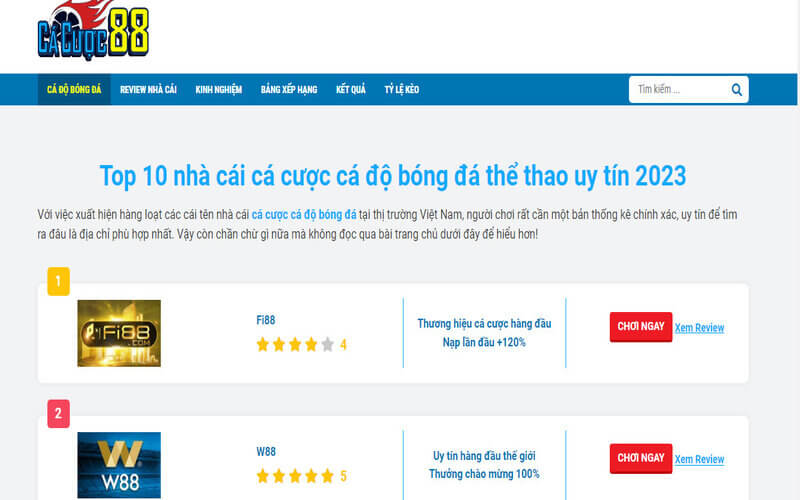Click the search magnifier icon

(x=736, y=90)
